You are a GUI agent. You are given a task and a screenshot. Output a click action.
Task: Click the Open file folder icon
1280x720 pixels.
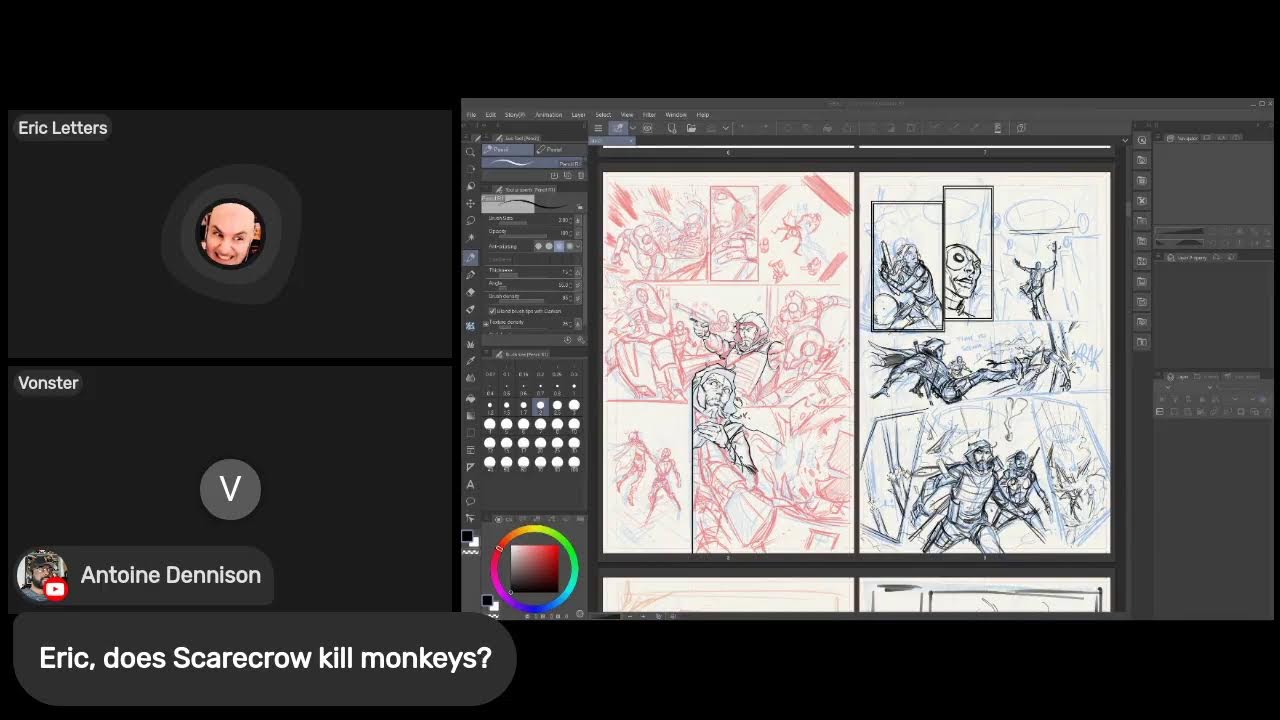tap(691, 128)
